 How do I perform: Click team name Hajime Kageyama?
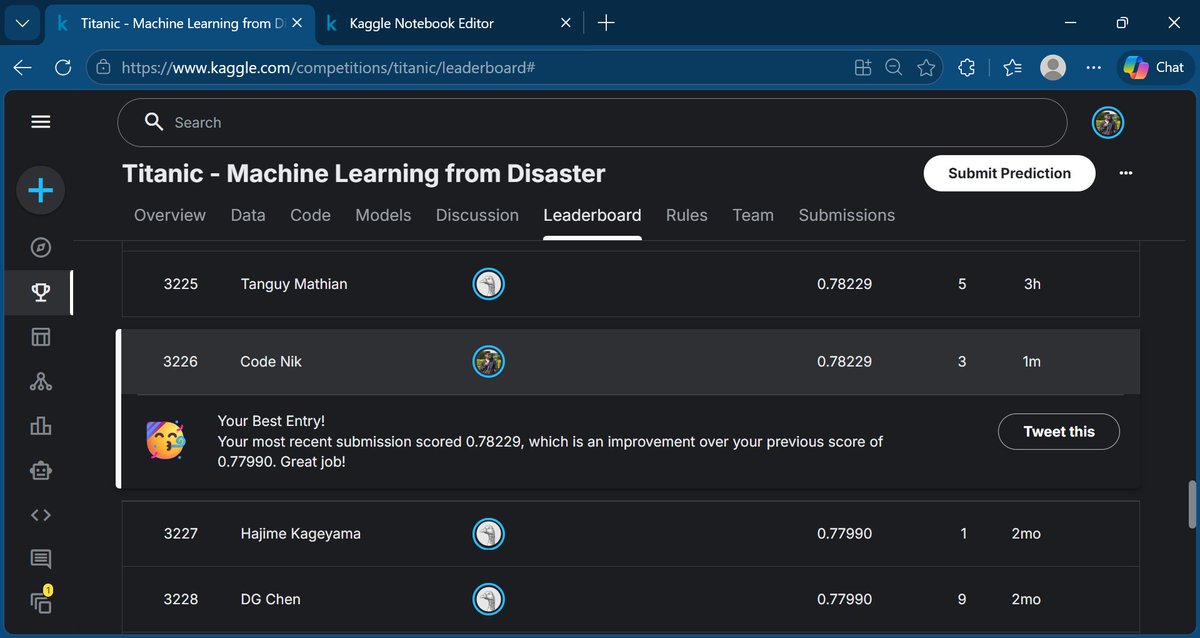tap(301, 534)
